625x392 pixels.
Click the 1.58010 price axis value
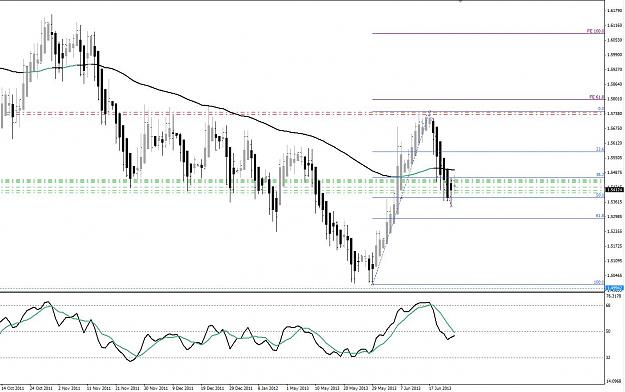615,98
